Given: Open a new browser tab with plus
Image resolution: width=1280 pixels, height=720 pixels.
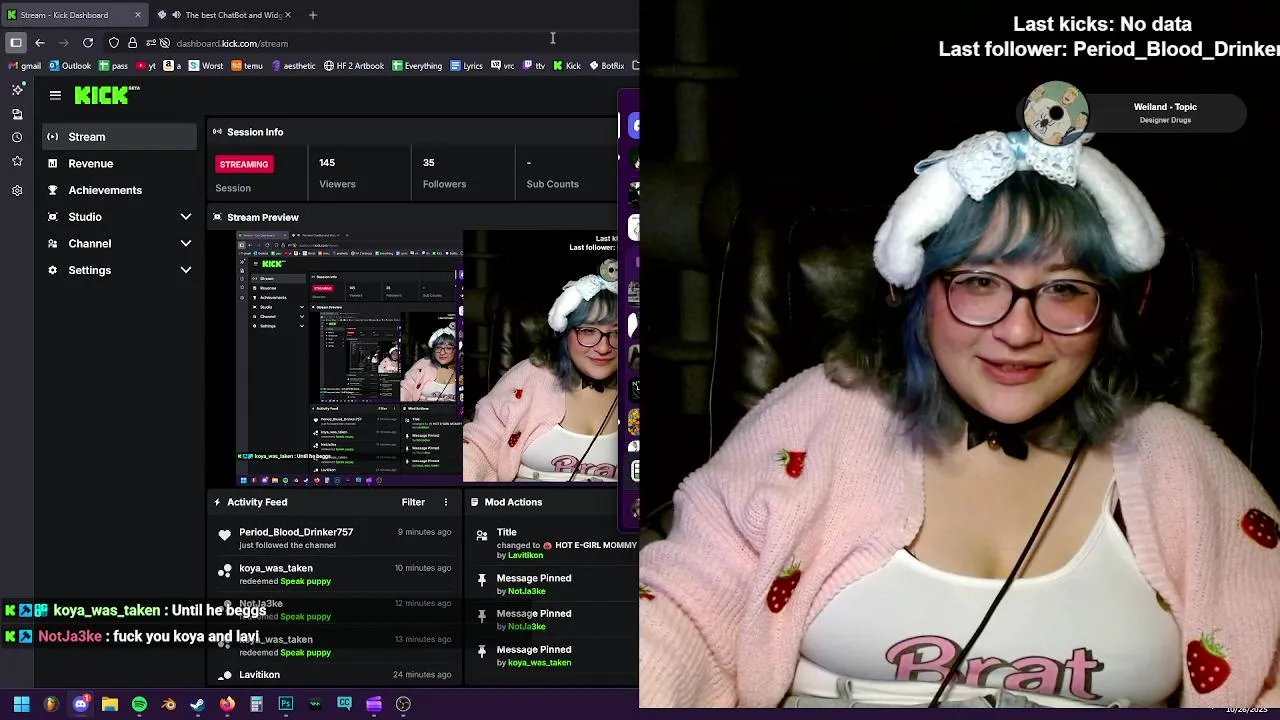Looking at the screenshot, I should [x=312, y=15].
